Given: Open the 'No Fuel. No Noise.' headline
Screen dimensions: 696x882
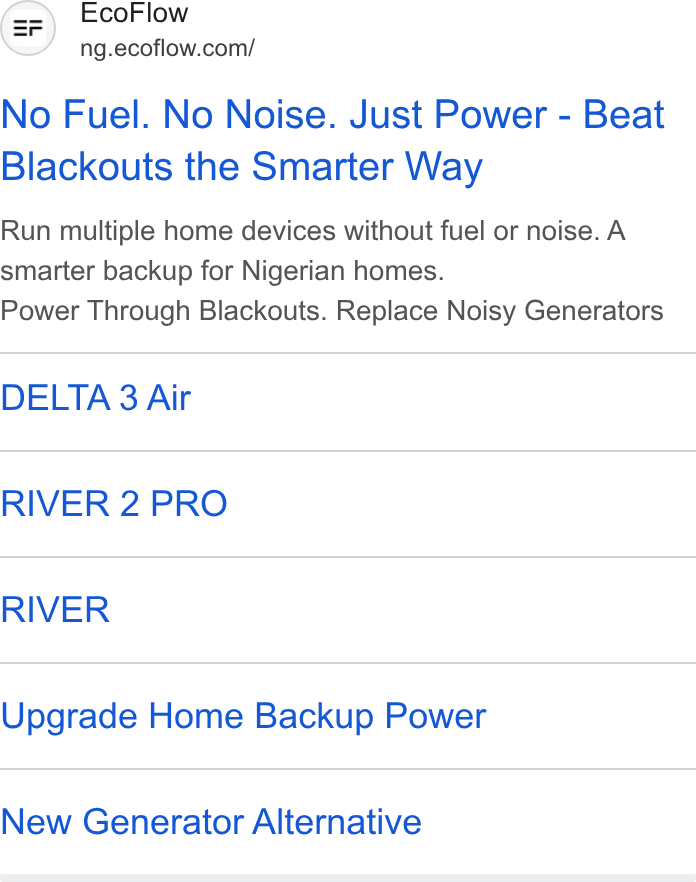Looking at the screenshot, I should coord(333,140).
